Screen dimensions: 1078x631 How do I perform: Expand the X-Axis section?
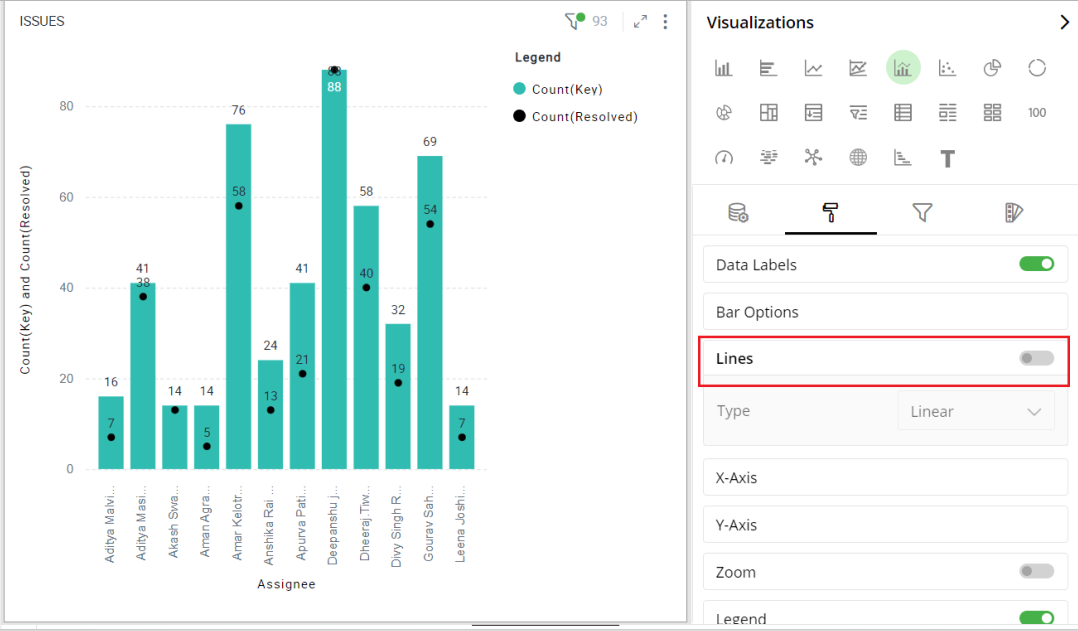click(x=885, y=478)
